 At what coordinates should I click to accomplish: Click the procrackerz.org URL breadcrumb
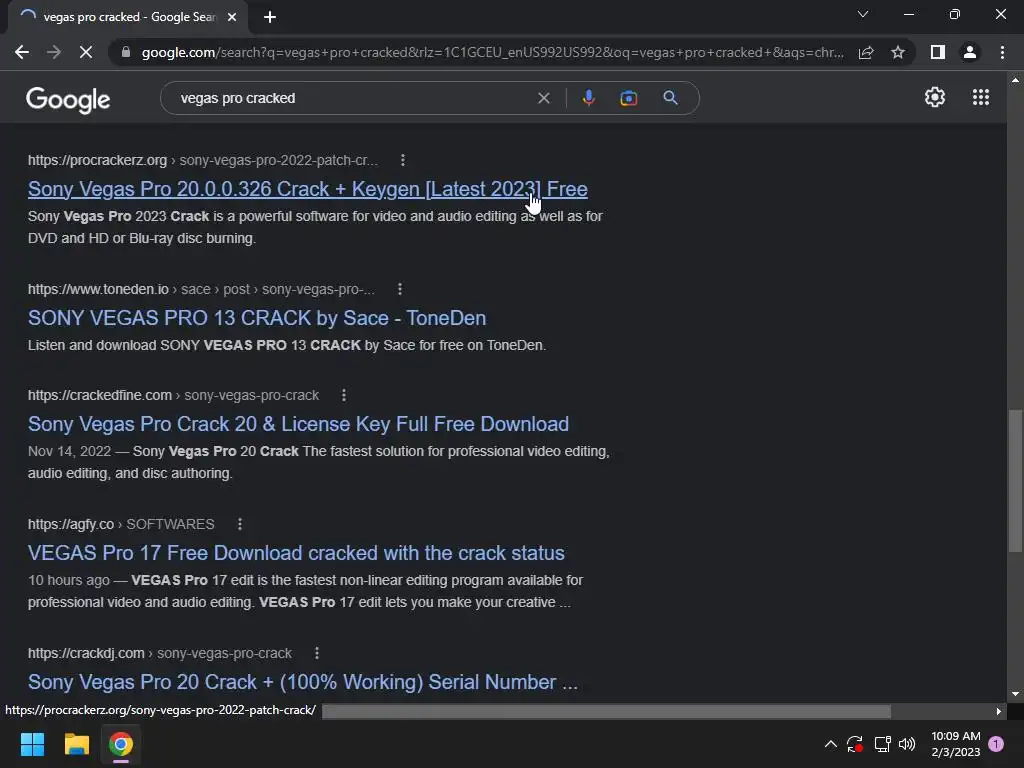[x=202, y=160]
